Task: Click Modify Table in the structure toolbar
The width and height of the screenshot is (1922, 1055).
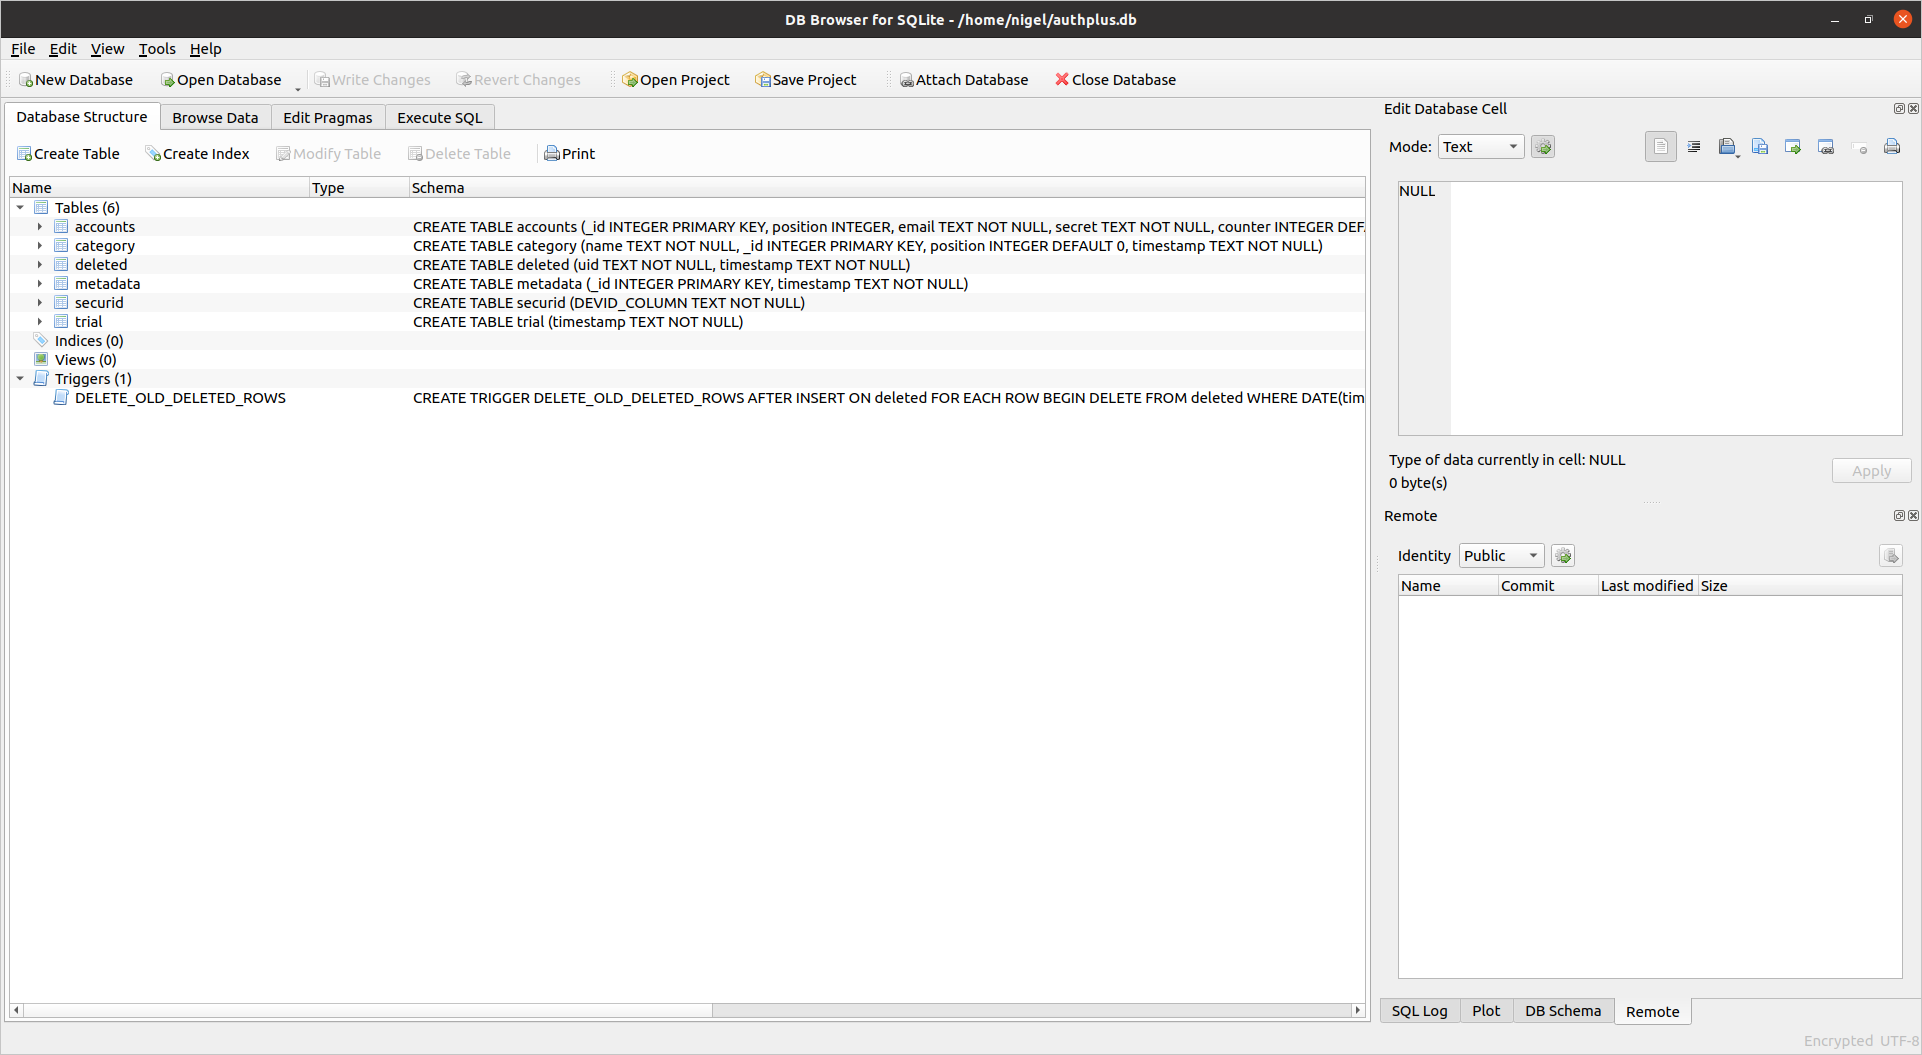Action: pyautogui.click(x=328, y=154)
